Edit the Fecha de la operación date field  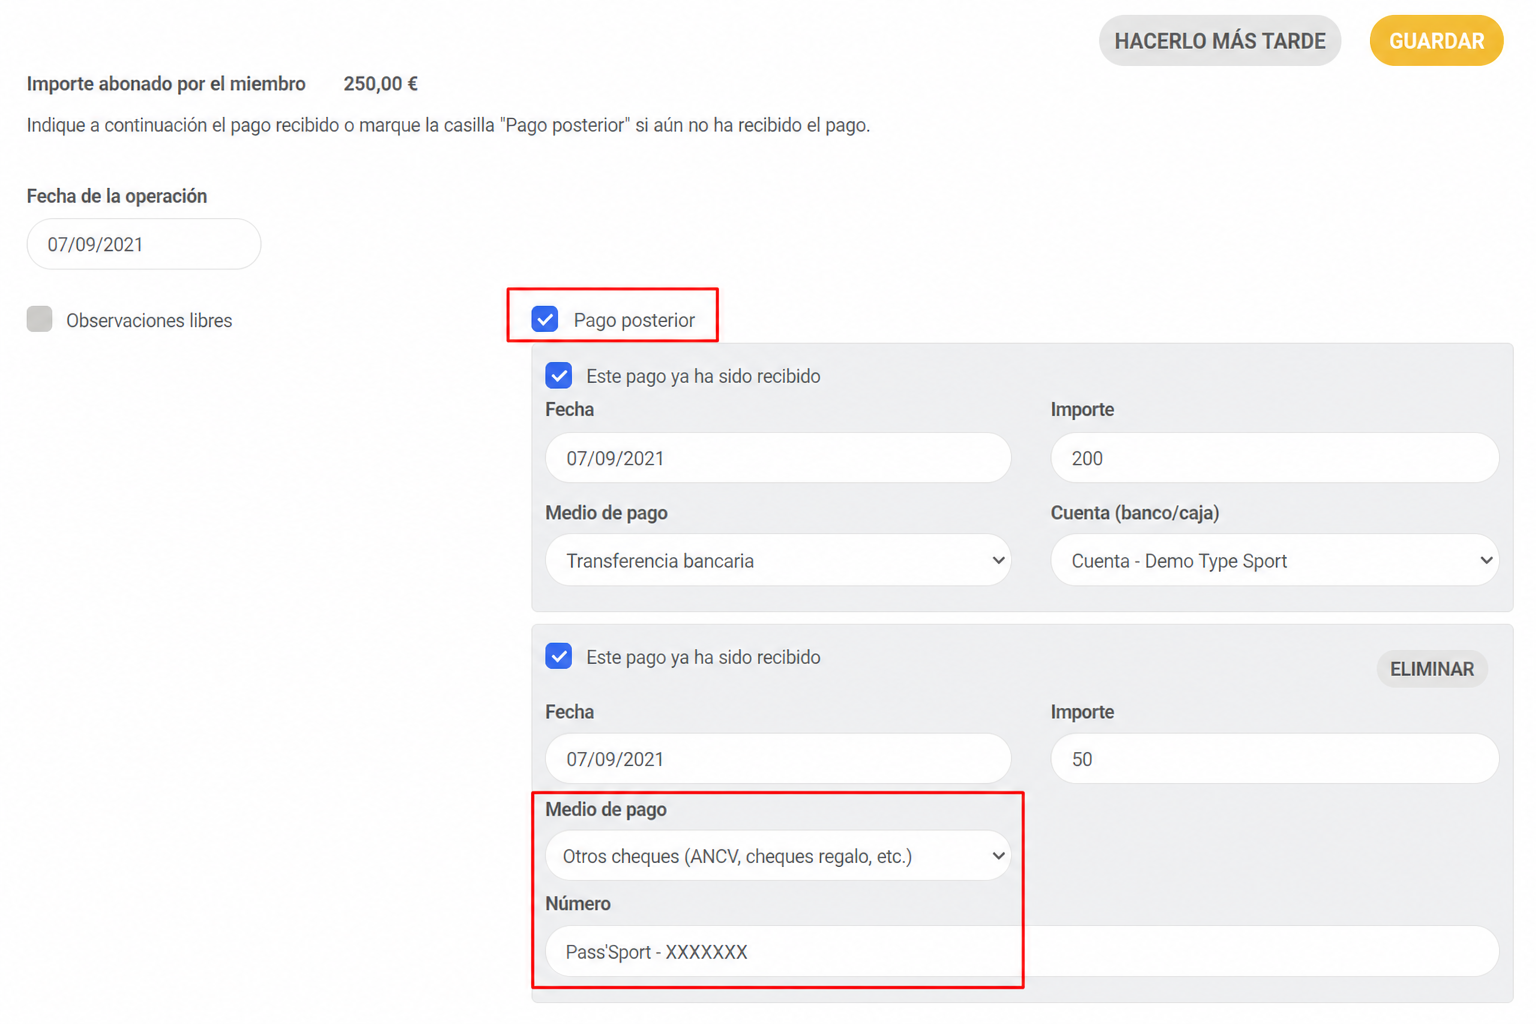144,244
